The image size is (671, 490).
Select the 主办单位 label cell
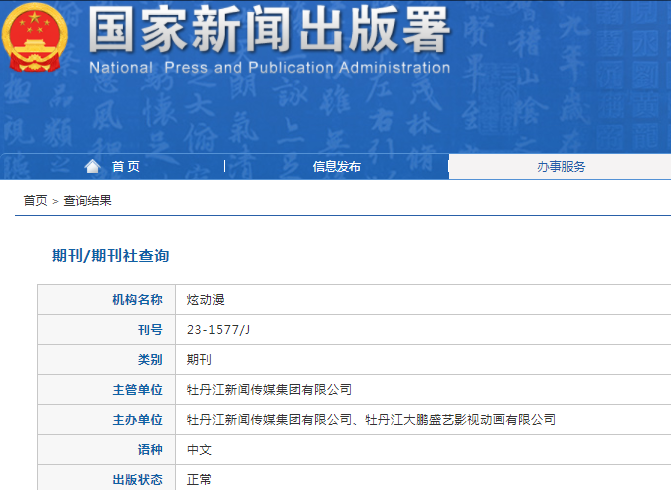pos(107,419)
